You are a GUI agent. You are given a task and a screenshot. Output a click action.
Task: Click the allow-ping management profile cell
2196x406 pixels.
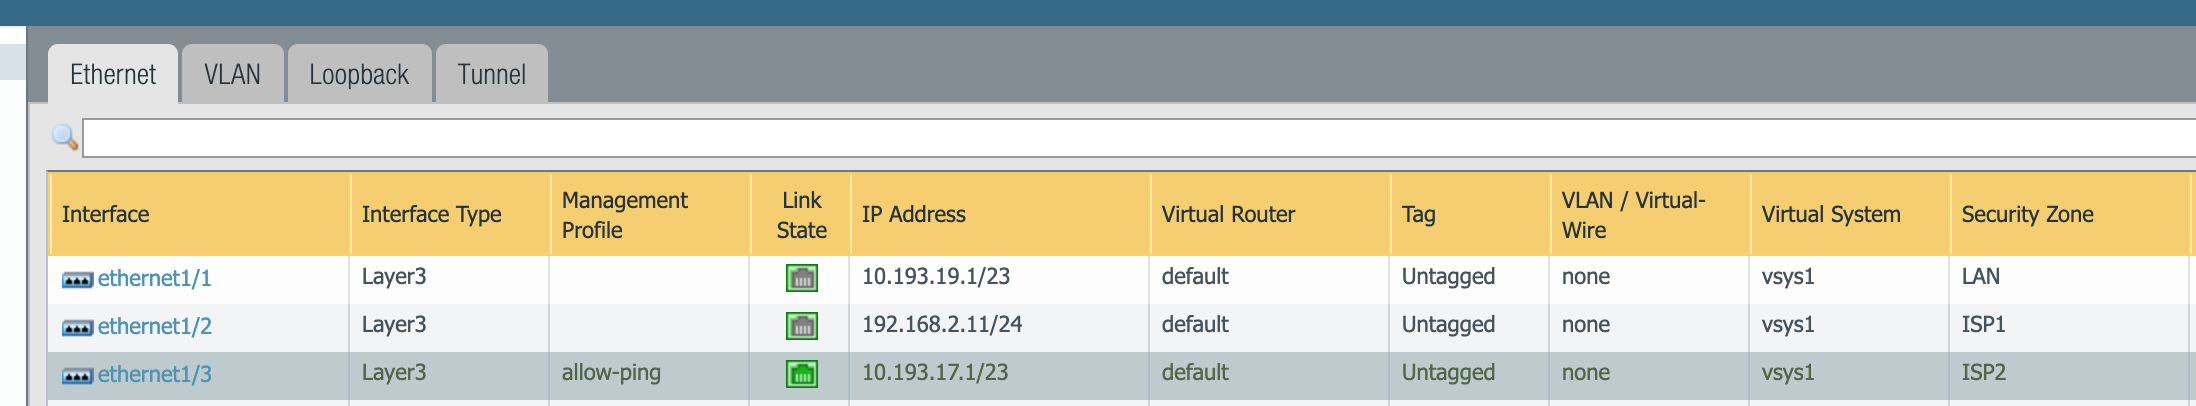[x=611, y=373]
